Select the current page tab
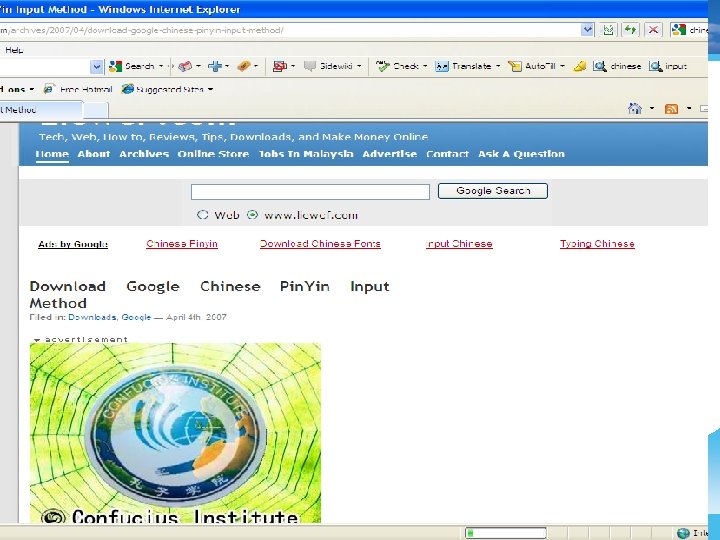Viewport: 720px width, 540px height. click(x=40, y=110)
